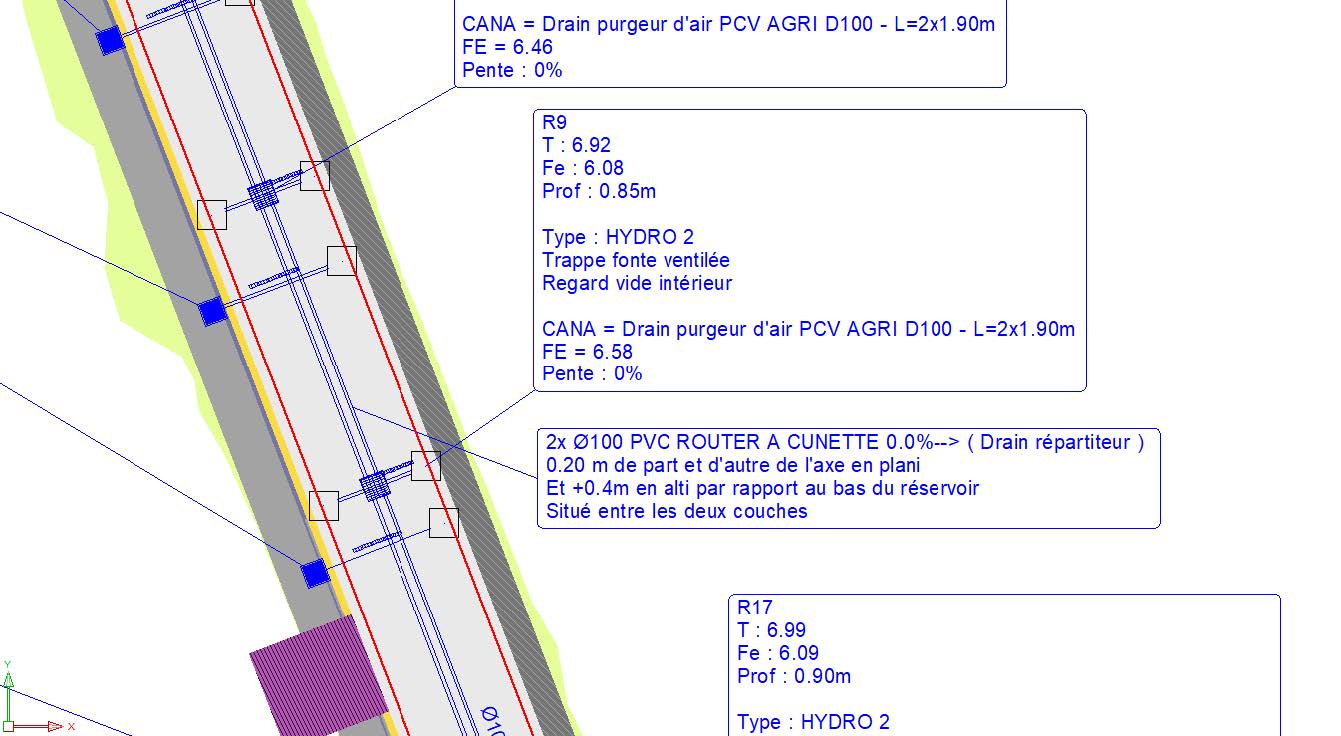1341x736 pixels.
Task: Select the lowest blue filled square above purple block
Action: (x=315, y=574)
